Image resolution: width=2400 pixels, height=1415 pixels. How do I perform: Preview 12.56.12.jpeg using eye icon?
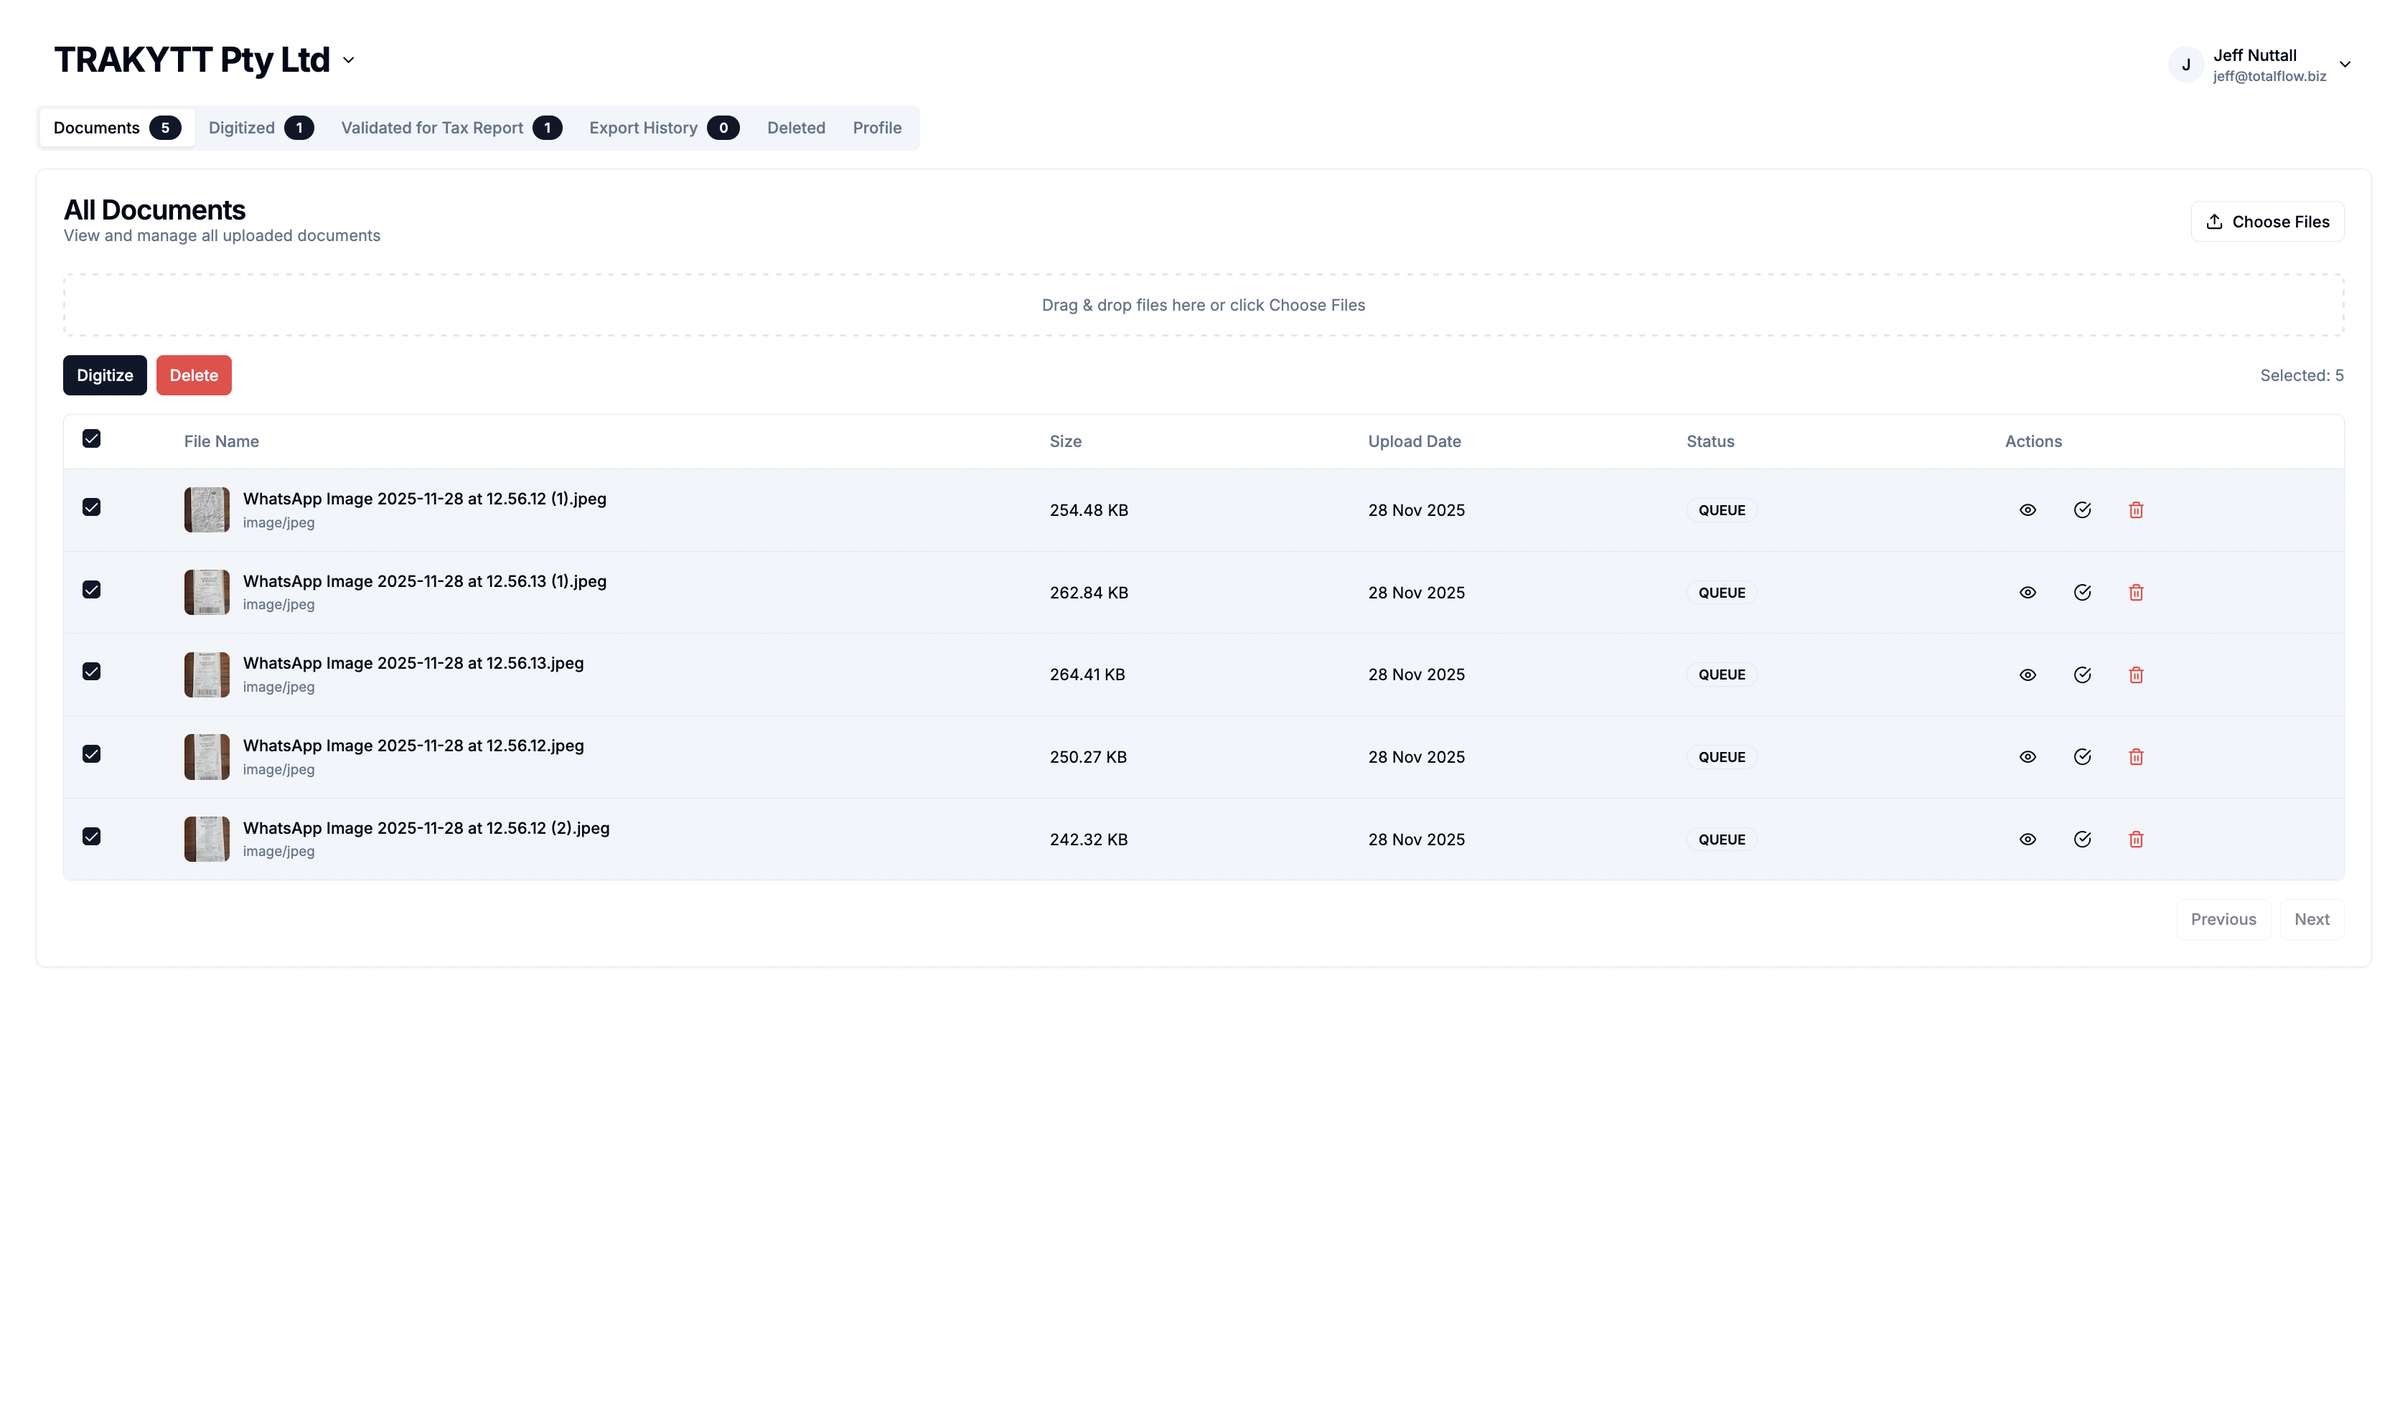2027,757
